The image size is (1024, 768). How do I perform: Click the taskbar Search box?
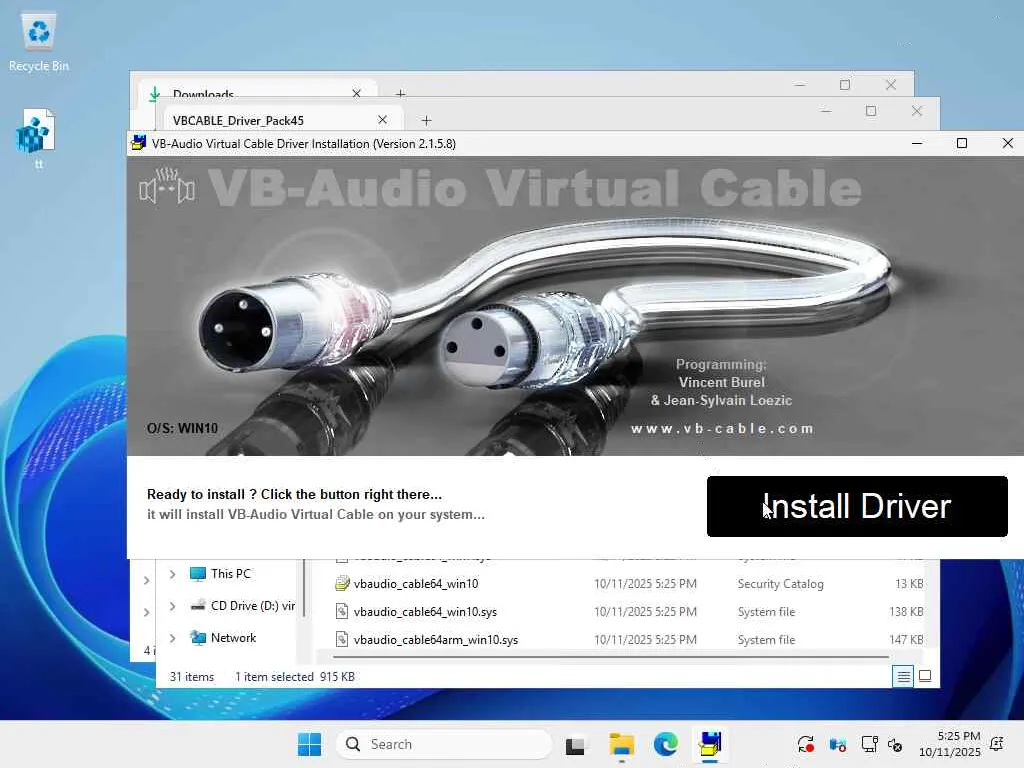[x=444, y=744]
